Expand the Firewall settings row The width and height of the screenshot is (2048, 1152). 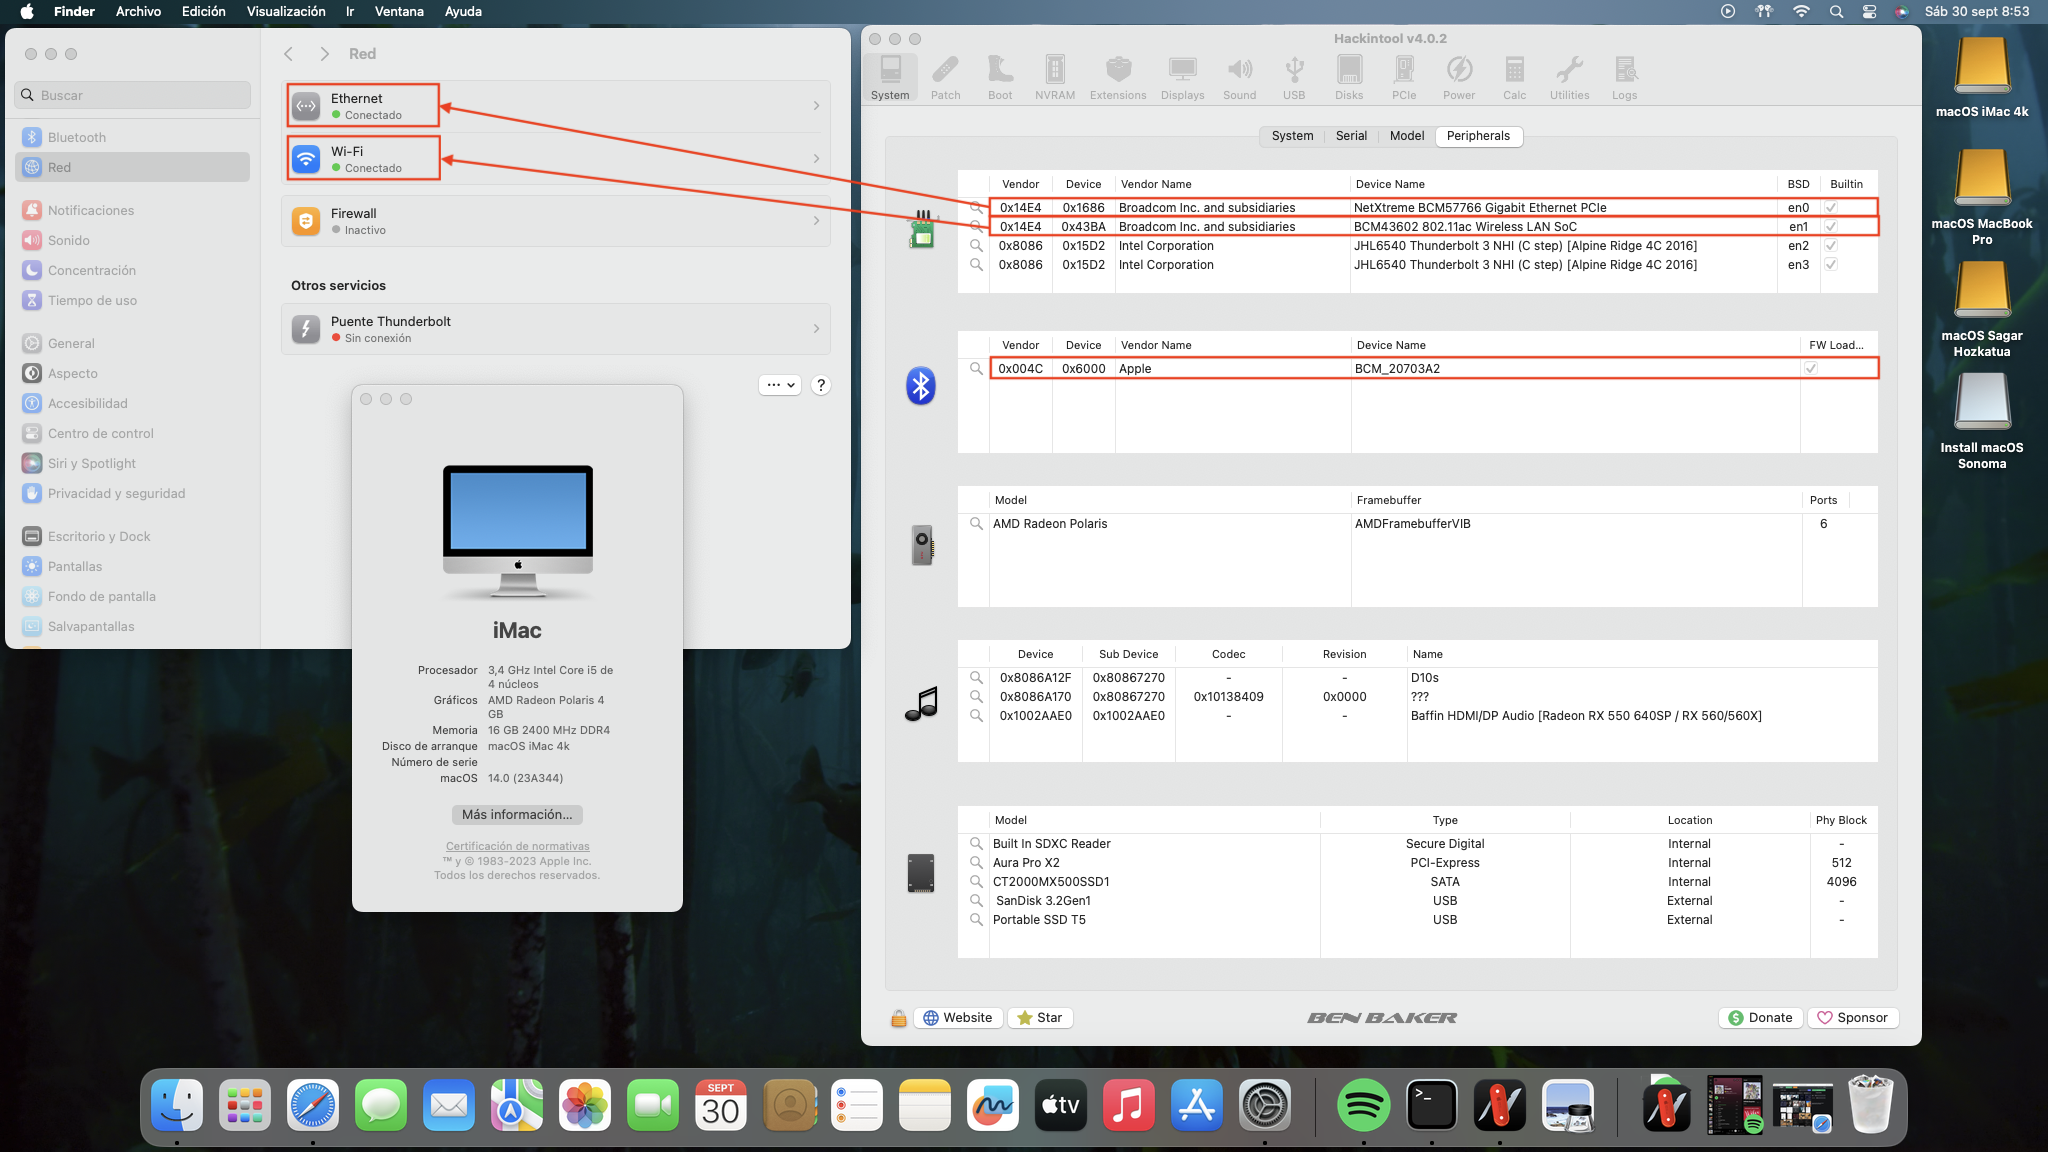(x=556, y=221)
